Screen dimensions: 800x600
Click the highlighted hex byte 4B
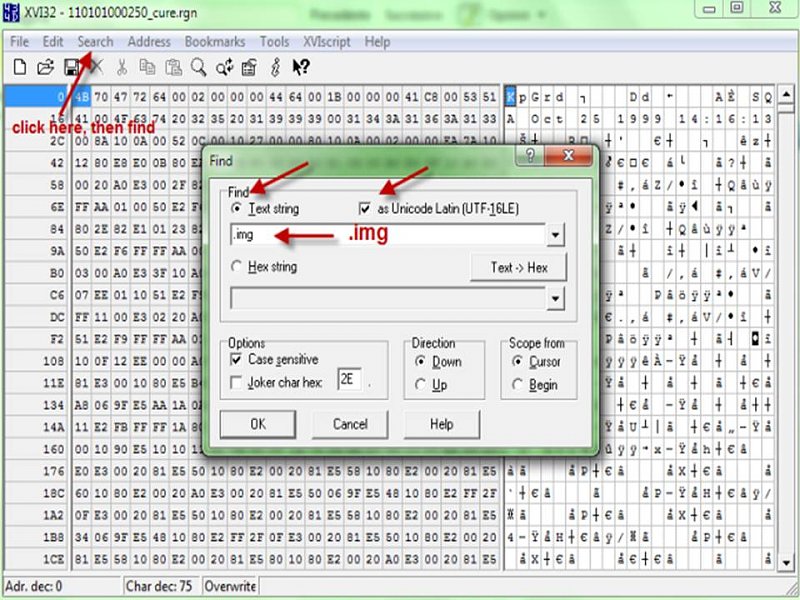coord(82,97)
